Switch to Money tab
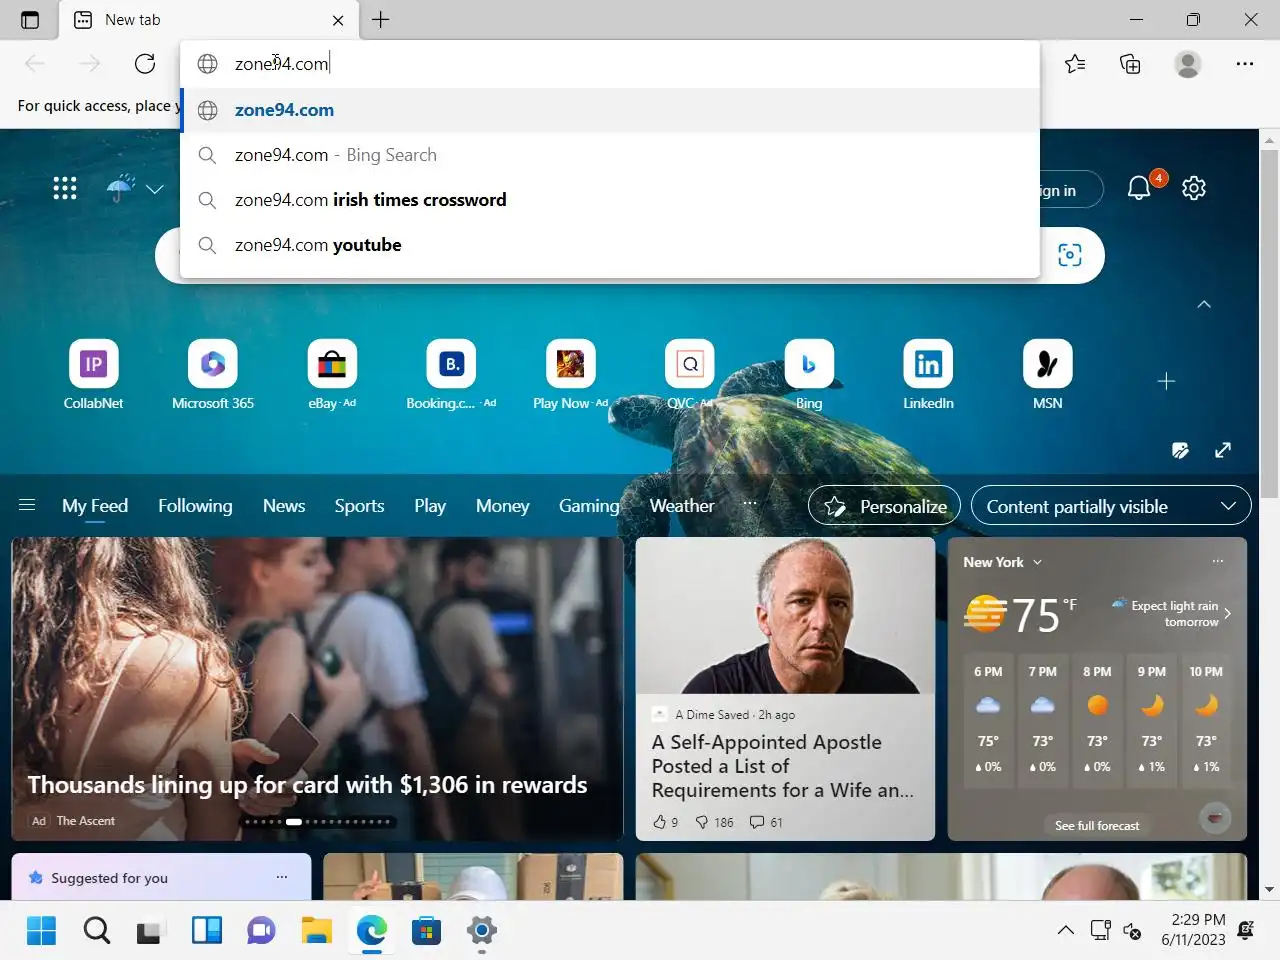This screenshot has width=1280, height=960. [x=502, y=506]
